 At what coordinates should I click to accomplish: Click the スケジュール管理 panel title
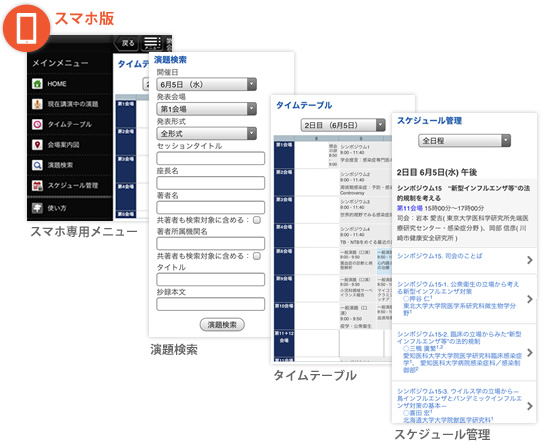pyautogui.click(x=429, y=121)
